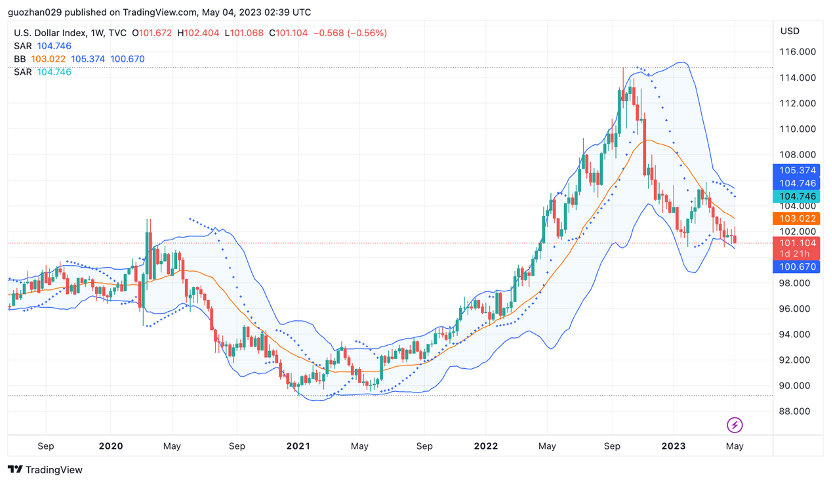The image size is (832, 484).
Task: Click the BB upper value 105.374 in legend
Action: (88, 59)
